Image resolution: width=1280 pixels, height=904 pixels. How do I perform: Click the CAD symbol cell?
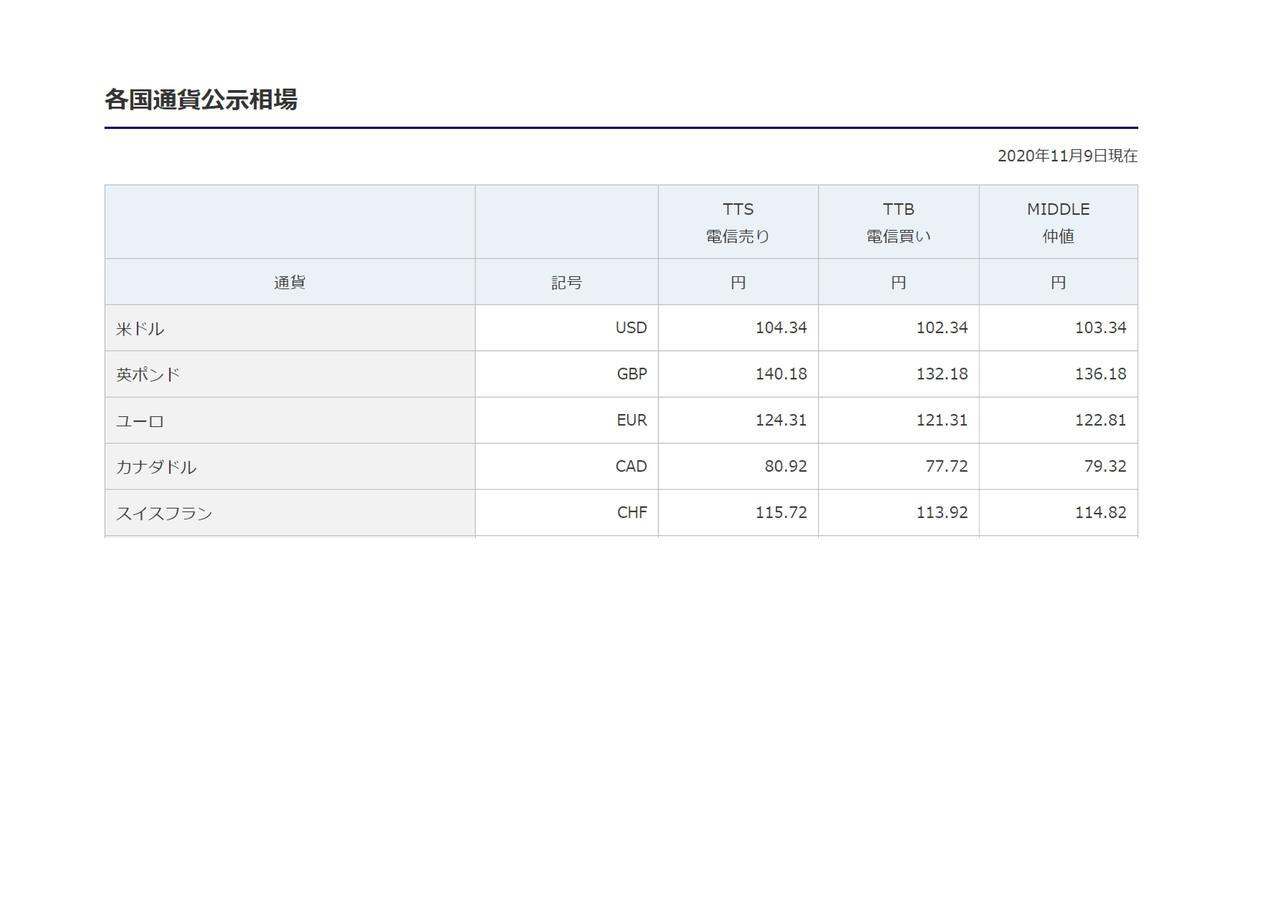pyautogui.click(x=566, y=466)
